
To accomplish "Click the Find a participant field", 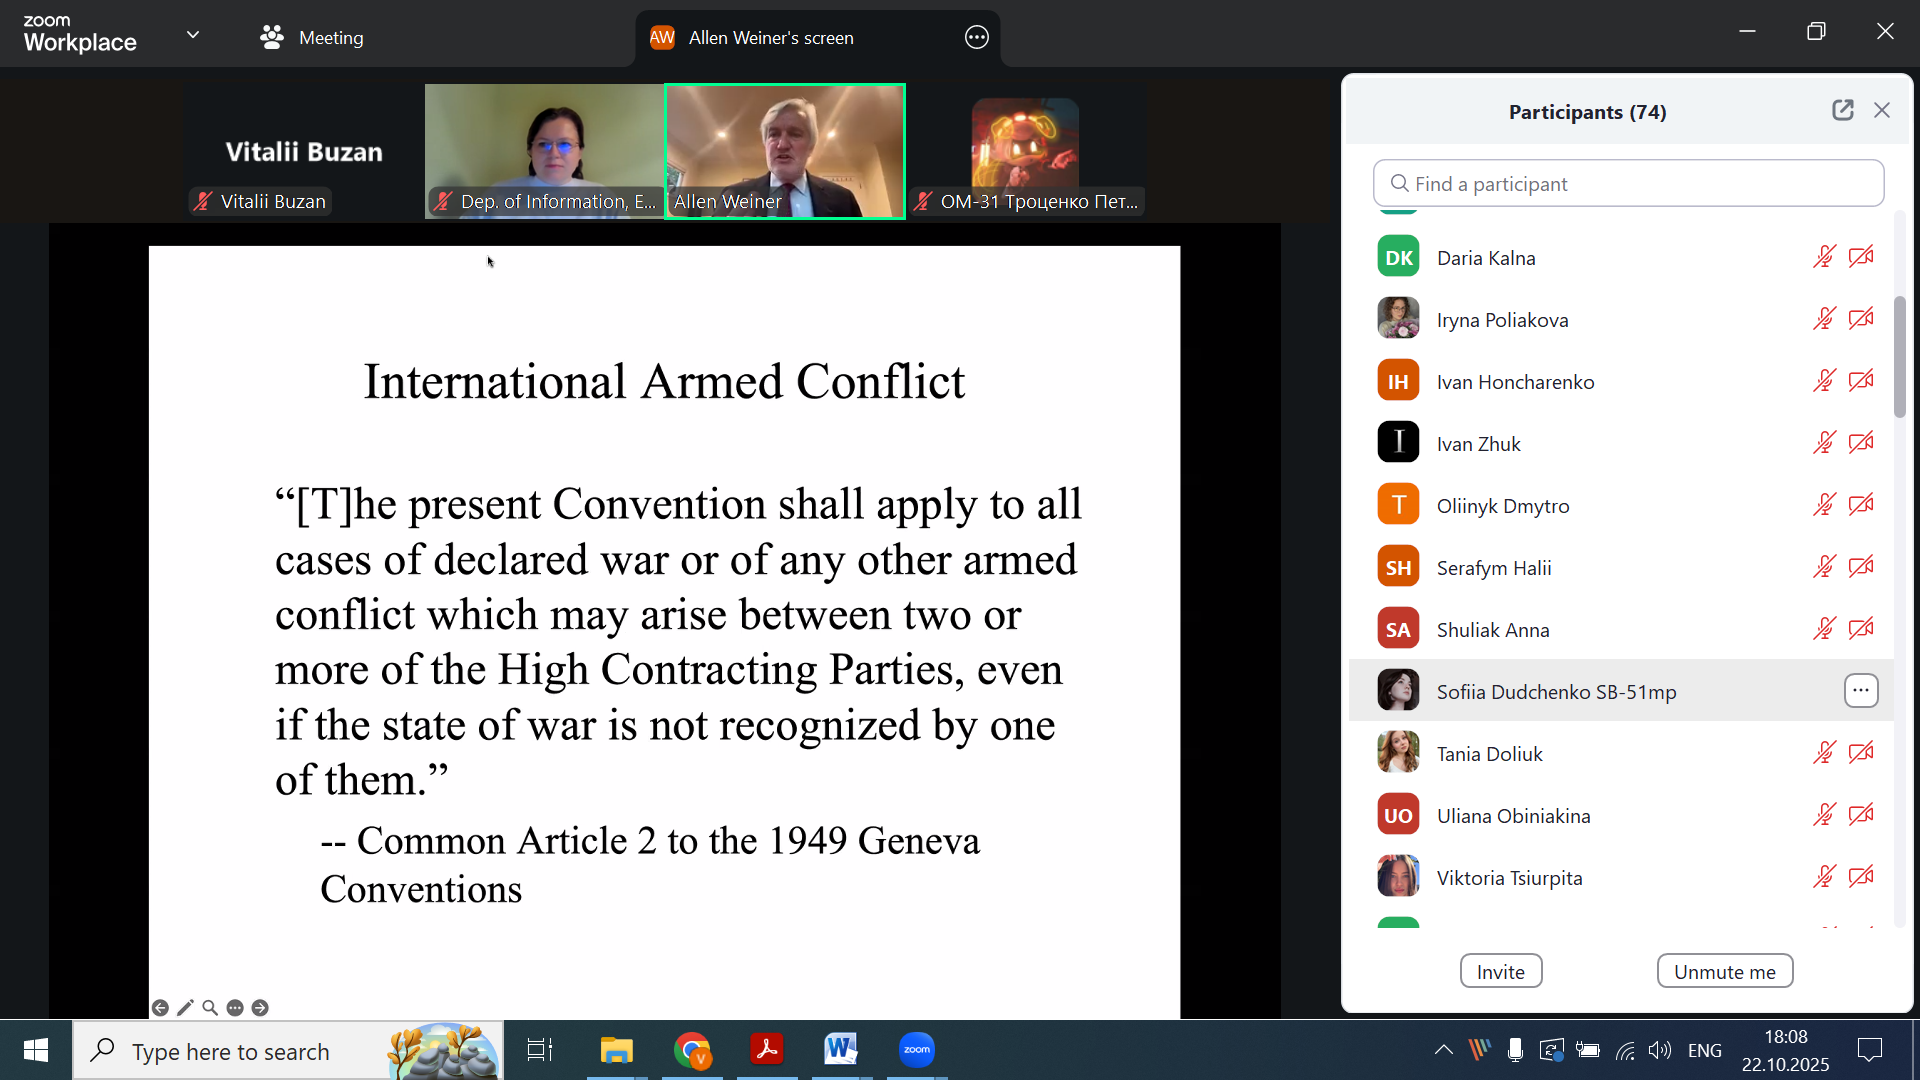I will [1629, 183].
